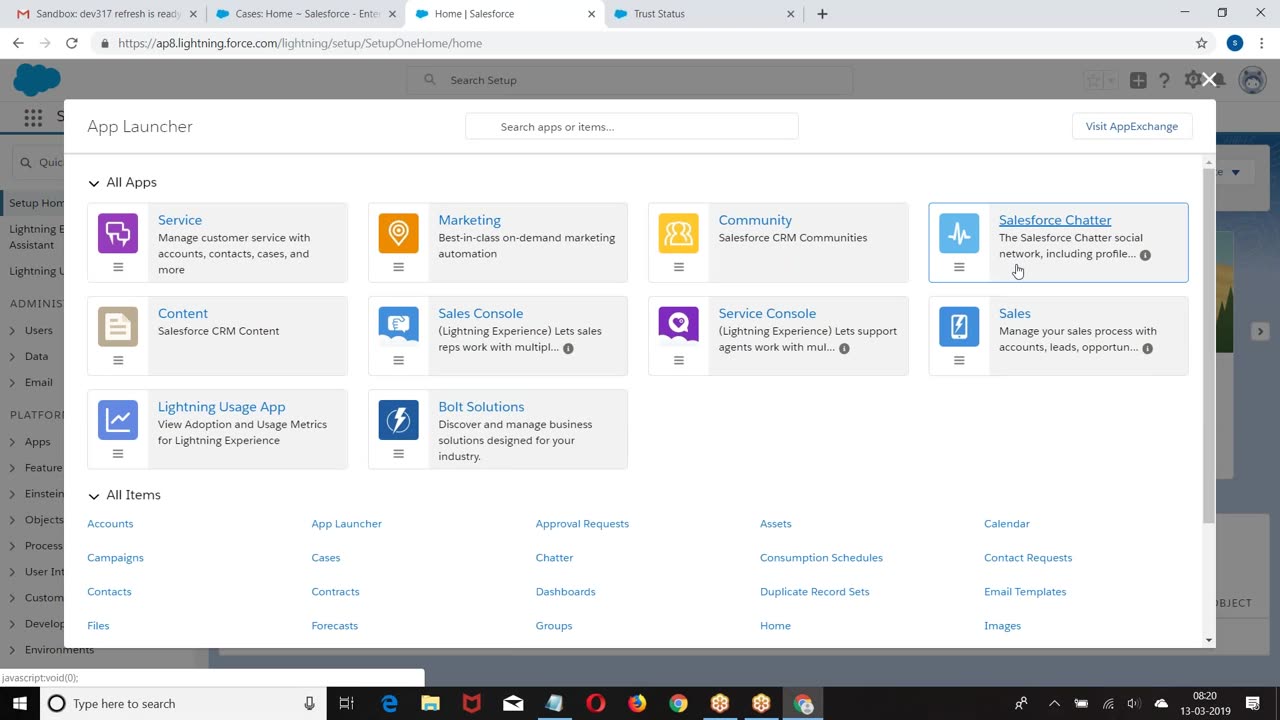Image resolution: width=1280 pixels, height=720 pixels.
Task: Open the Approval Requests link
Action: [x=582, y=524]
